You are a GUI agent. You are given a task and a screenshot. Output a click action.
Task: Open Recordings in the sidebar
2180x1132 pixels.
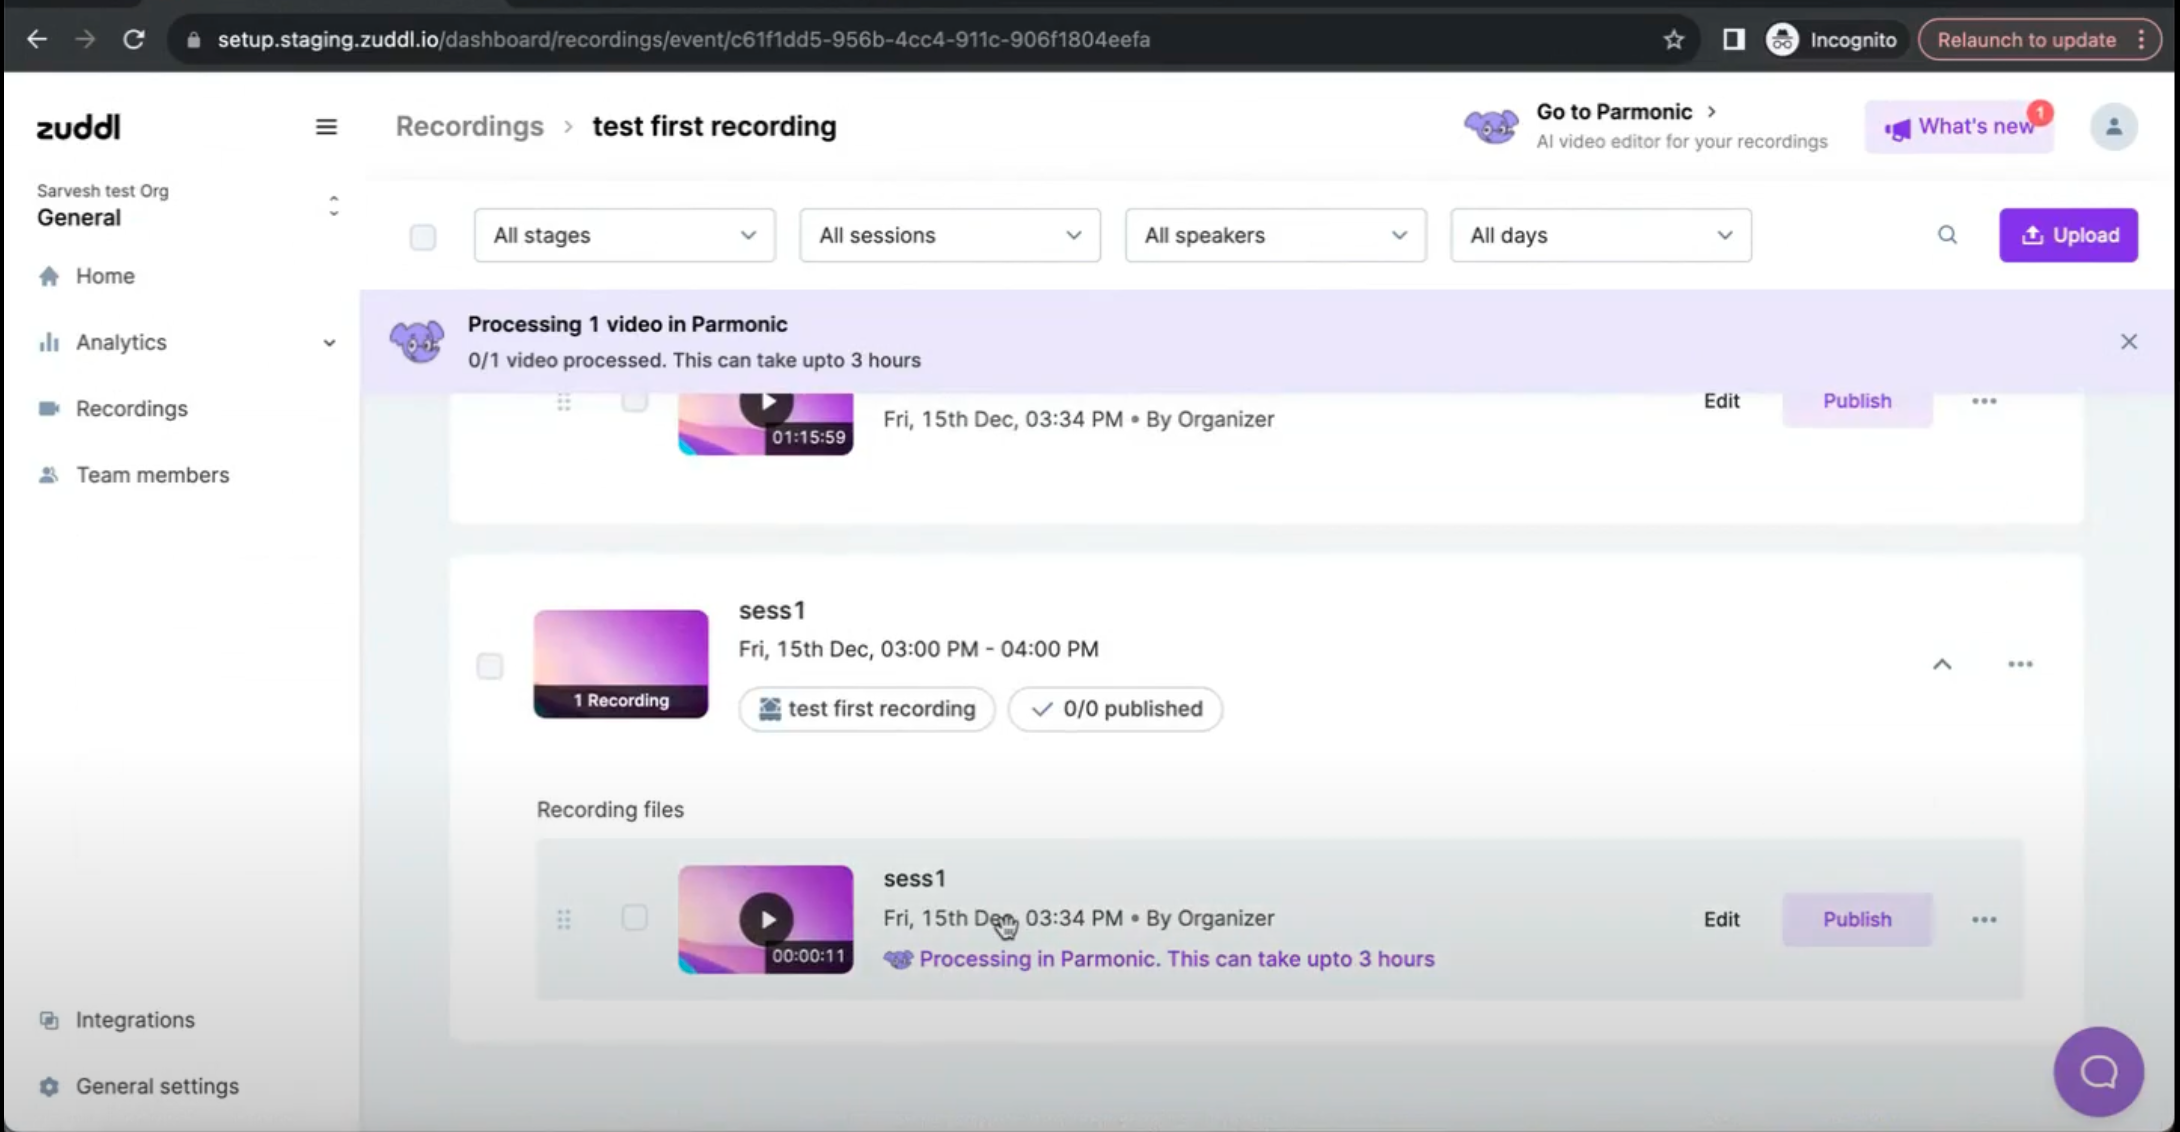point(131,409)
